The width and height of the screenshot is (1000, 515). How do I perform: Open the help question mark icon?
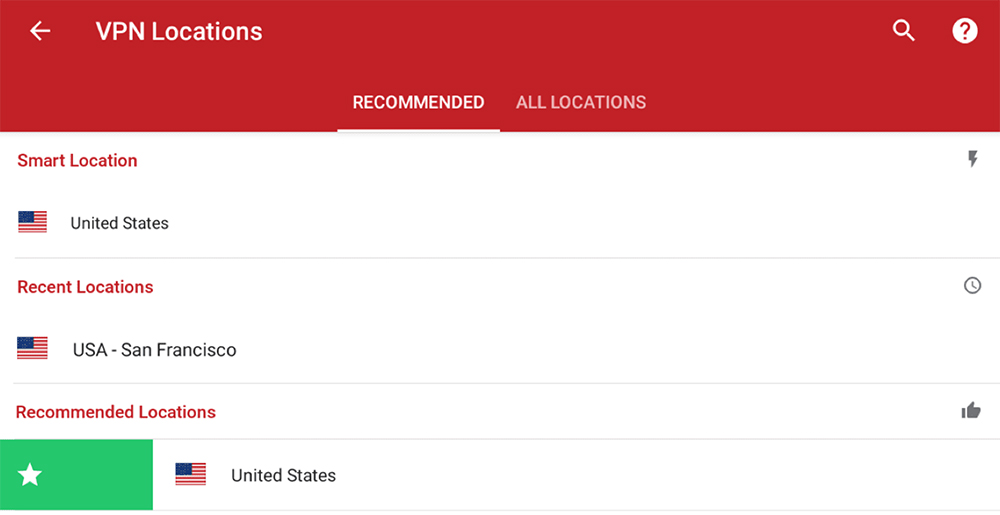(965, 31)
